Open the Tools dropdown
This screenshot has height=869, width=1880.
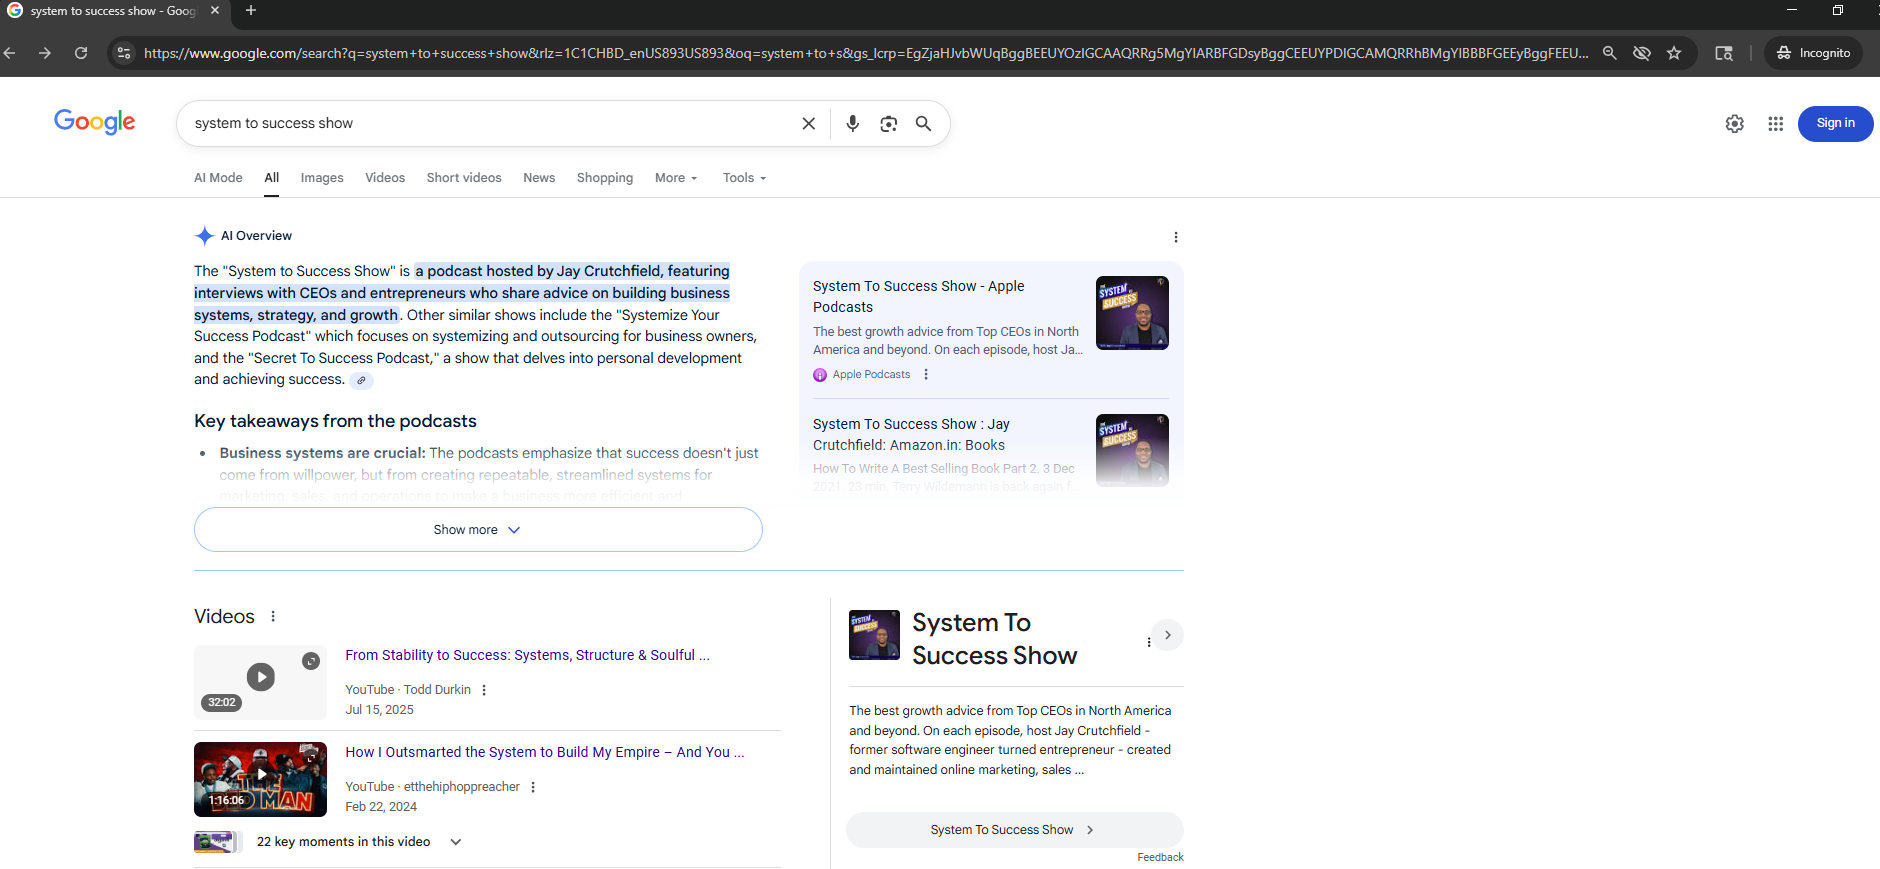pyautogui.click(x=744, y=178)
